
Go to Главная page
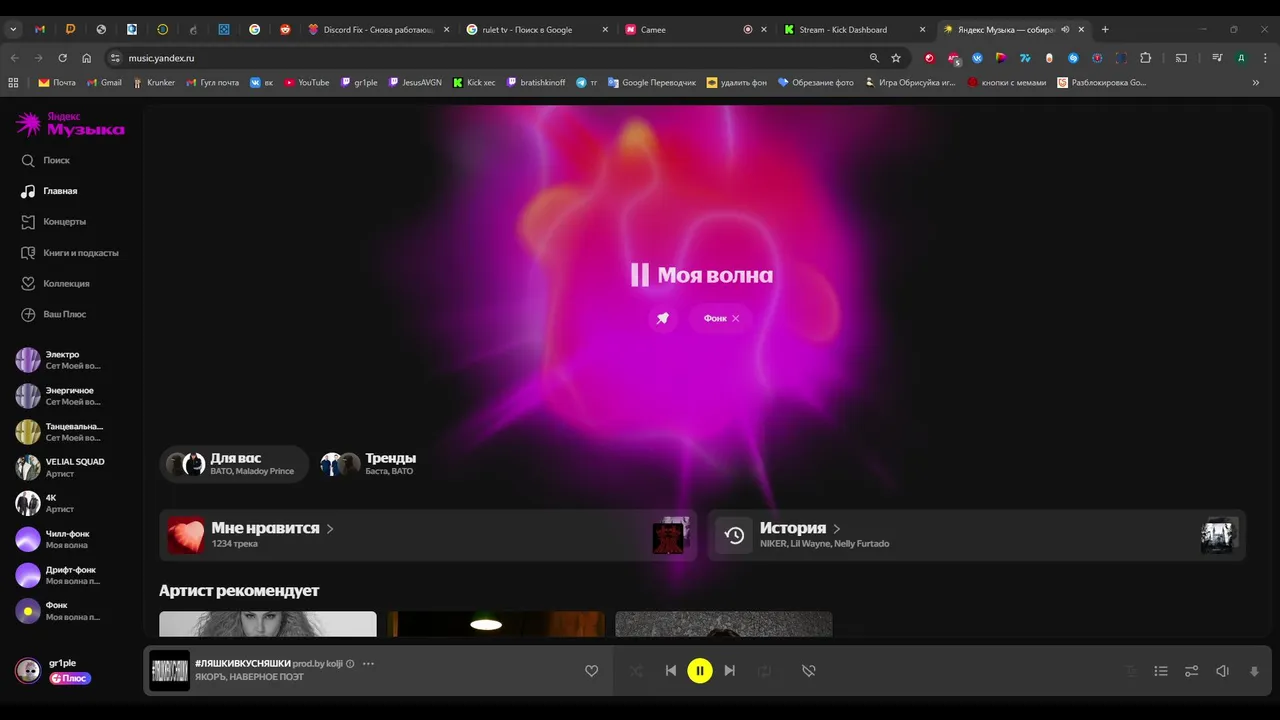49,191
